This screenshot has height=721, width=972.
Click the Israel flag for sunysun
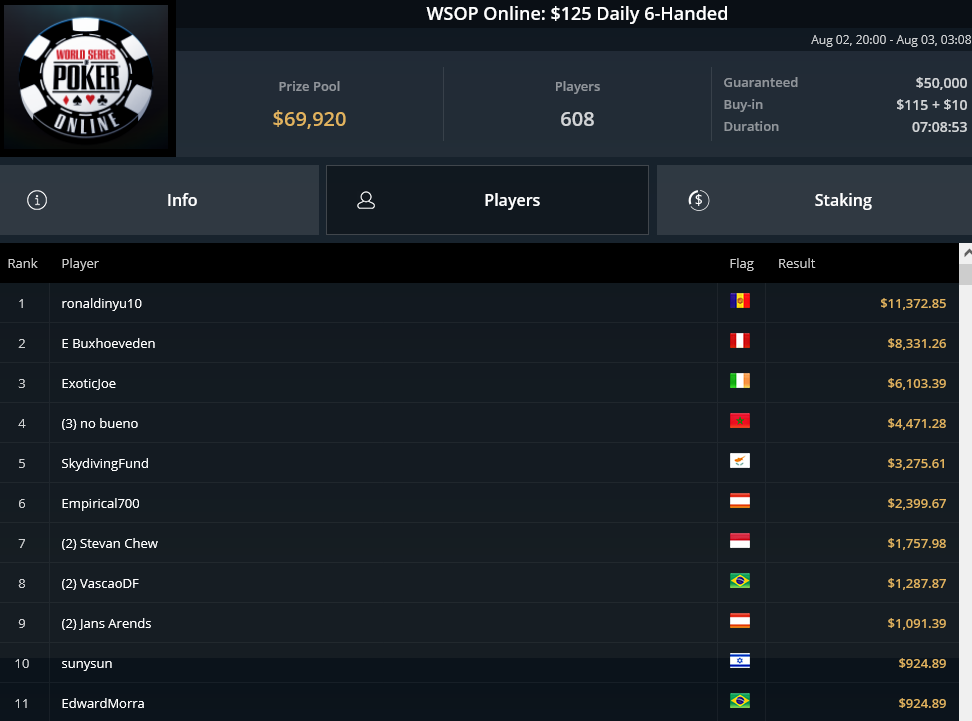pos(740,661)
